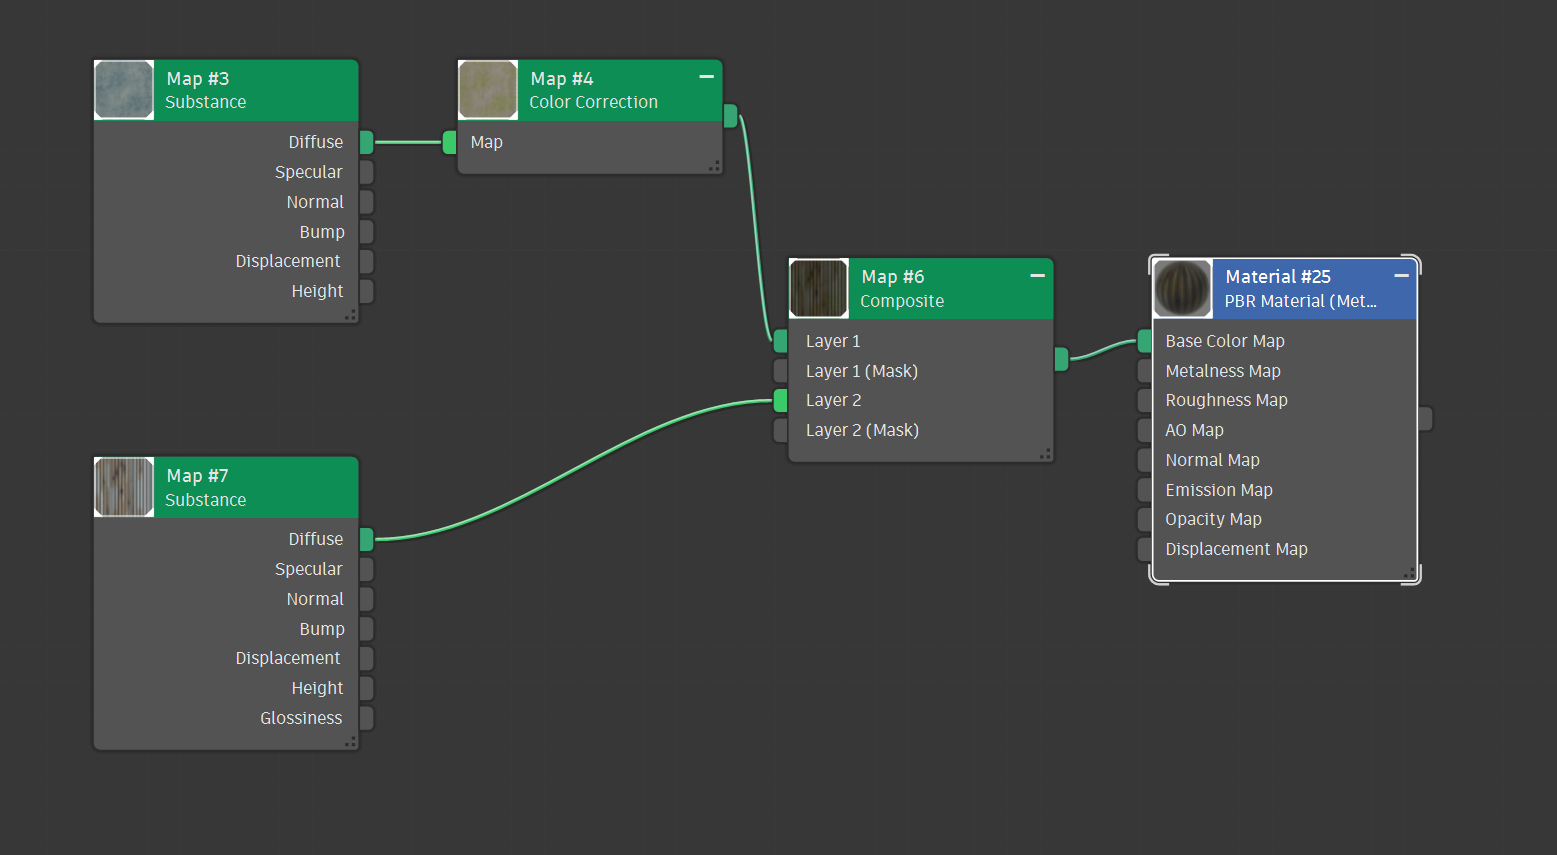Viewport: 1557px width, 855px height.
Task: Click the Displacement Map slot on Material #25
Action: click(1144, 549)
